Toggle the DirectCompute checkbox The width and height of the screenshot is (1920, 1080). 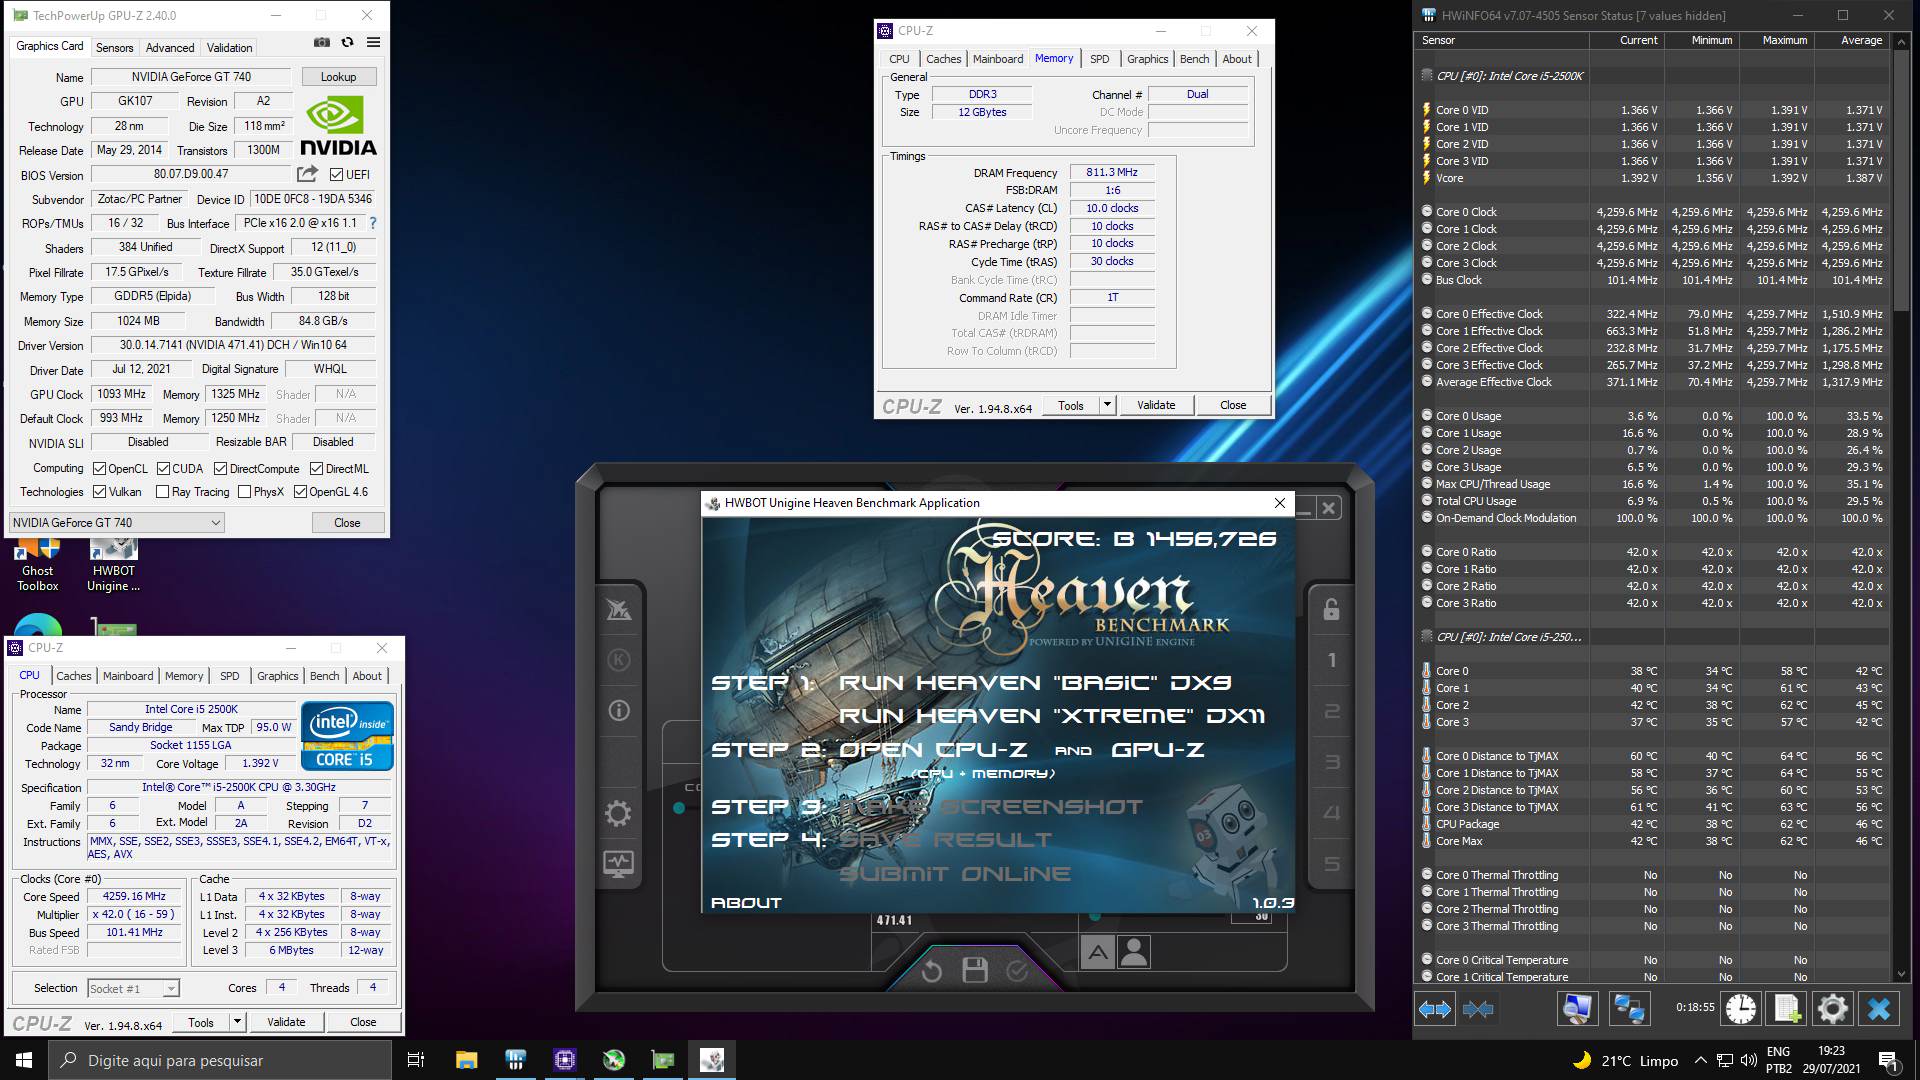pyautogui.click(x=220, y=469)
